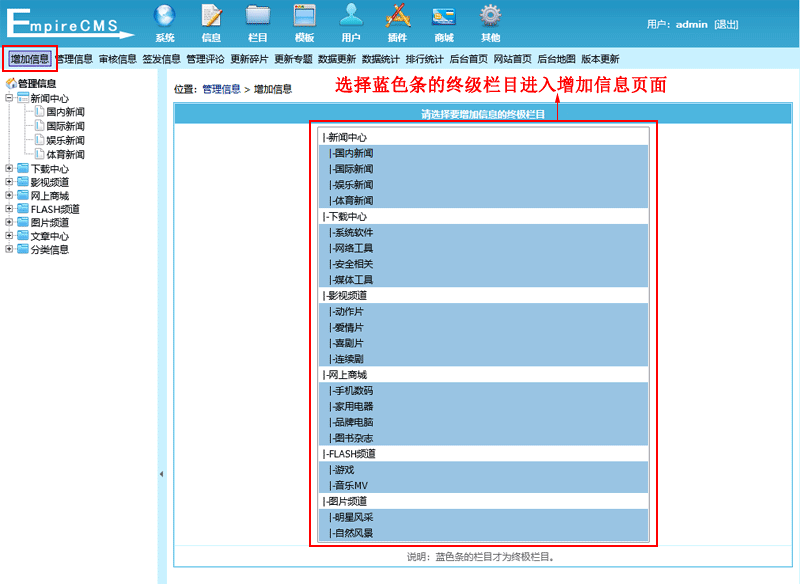
Task: Open the 系统 (System) globe icon
Action: coord(164,16)
